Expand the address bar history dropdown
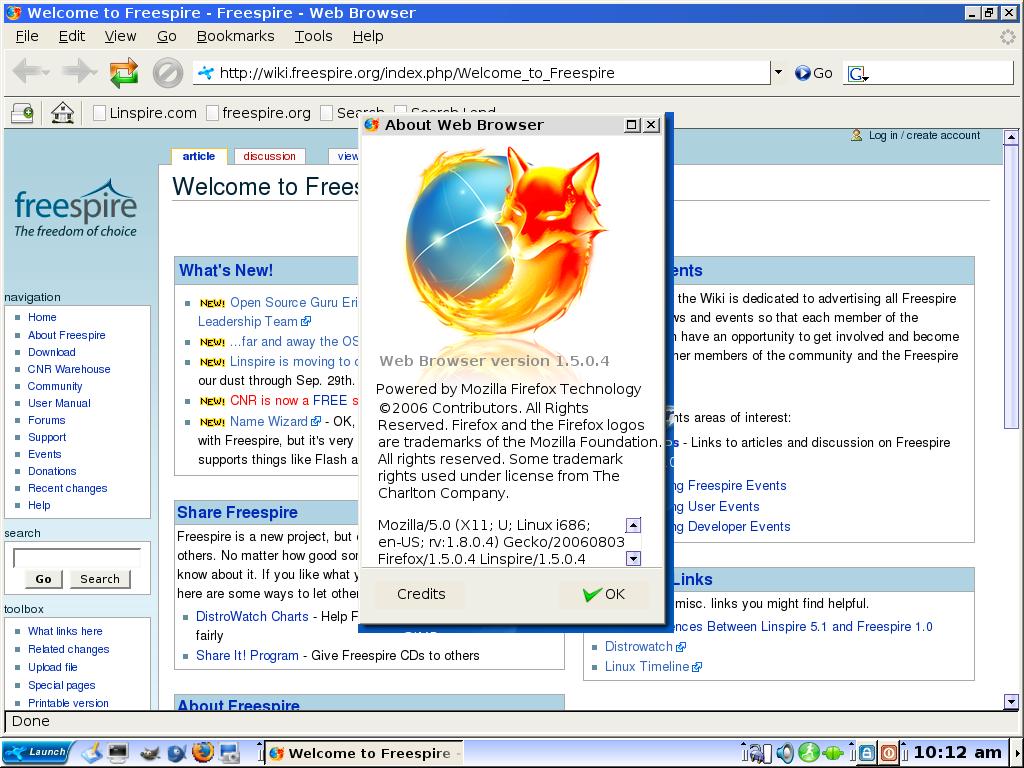 [x=778, y=72]
